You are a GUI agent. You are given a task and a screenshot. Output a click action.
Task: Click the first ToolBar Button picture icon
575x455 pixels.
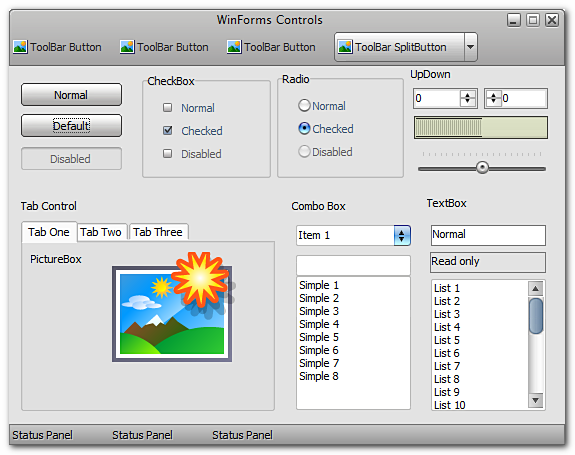click(x=20, y=47)
